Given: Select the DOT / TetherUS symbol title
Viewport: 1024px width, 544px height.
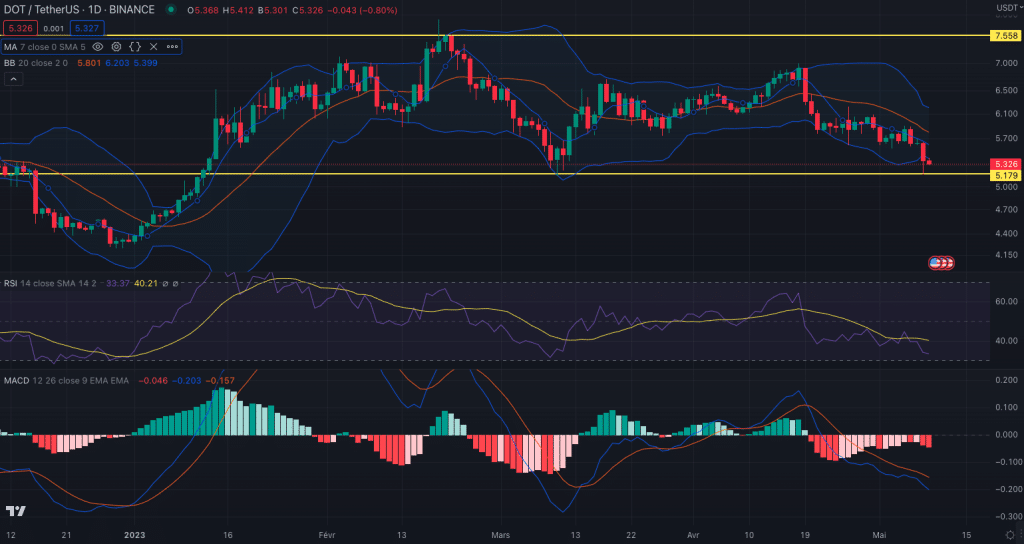Looking at the screenshot, I should coord(80,10).
